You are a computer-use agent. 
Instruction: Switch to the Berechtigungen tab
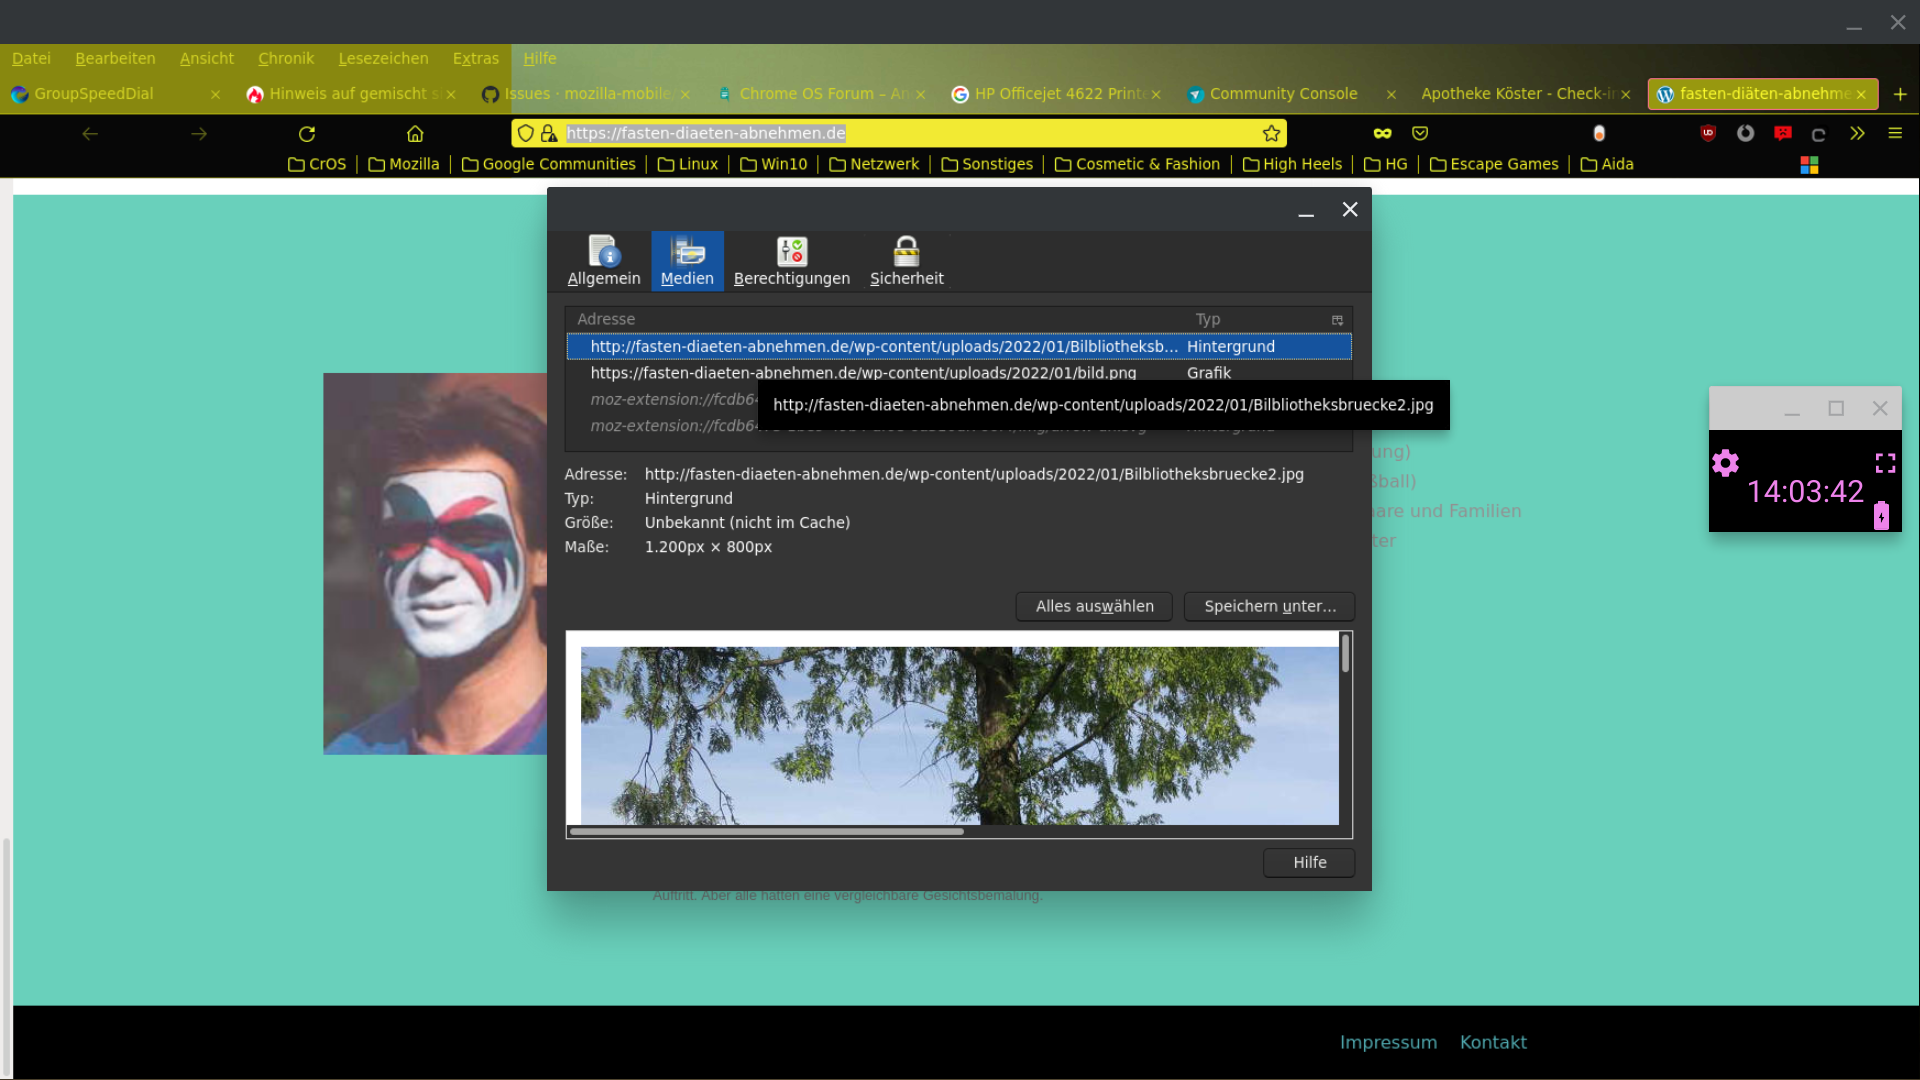coord(791,261)
